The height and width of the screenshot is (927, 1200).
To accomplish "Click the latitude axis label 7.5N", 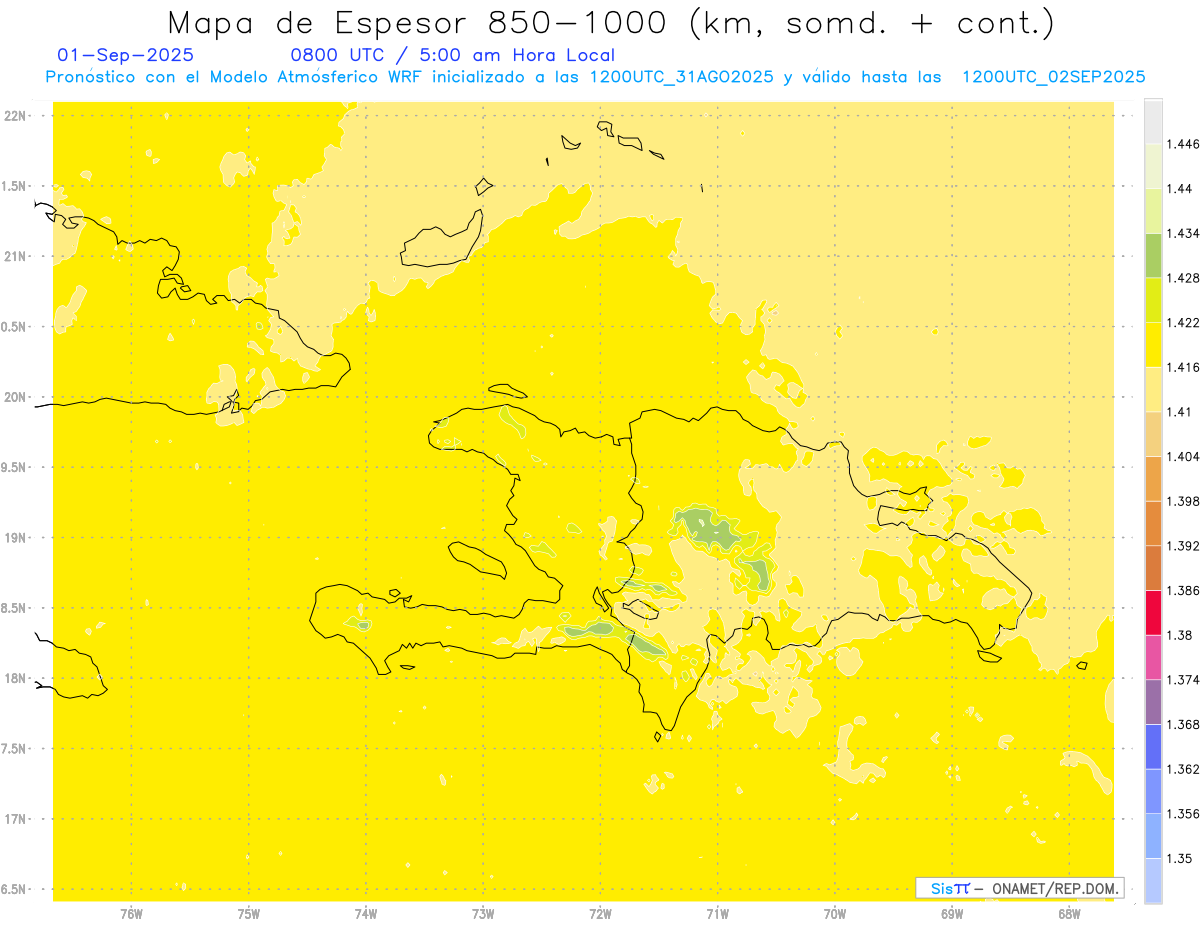I will [14, 749].
